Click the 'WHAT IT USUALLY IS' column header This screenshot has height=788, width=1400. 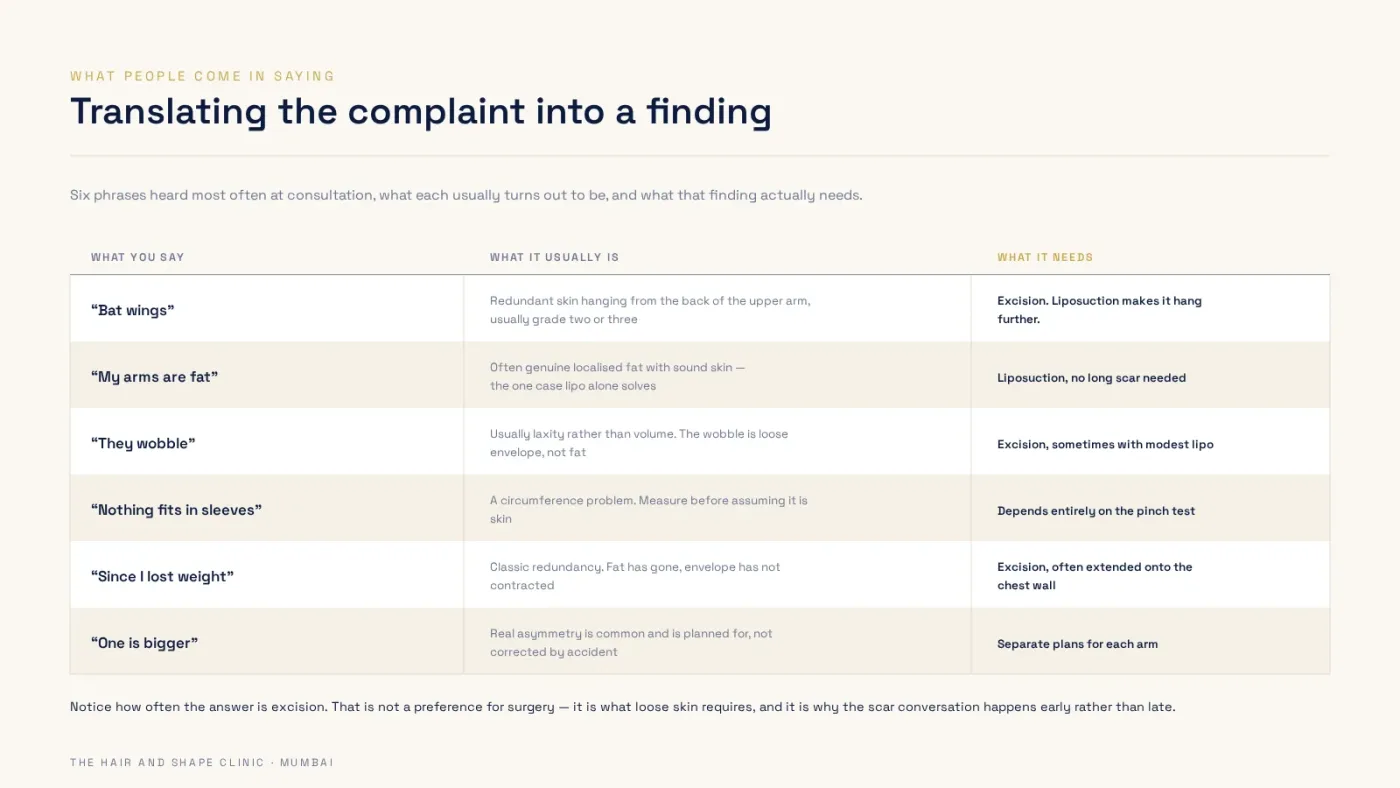pos(554,257)
